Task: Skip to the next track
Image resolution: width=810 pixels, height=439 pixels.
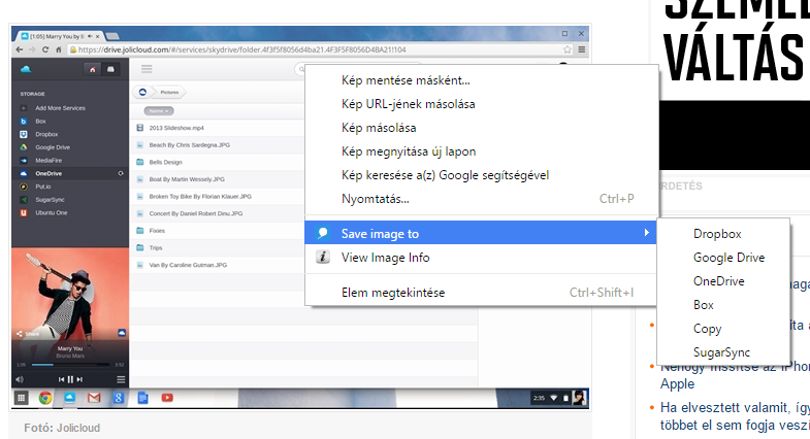Action: [x=80, y=380]
